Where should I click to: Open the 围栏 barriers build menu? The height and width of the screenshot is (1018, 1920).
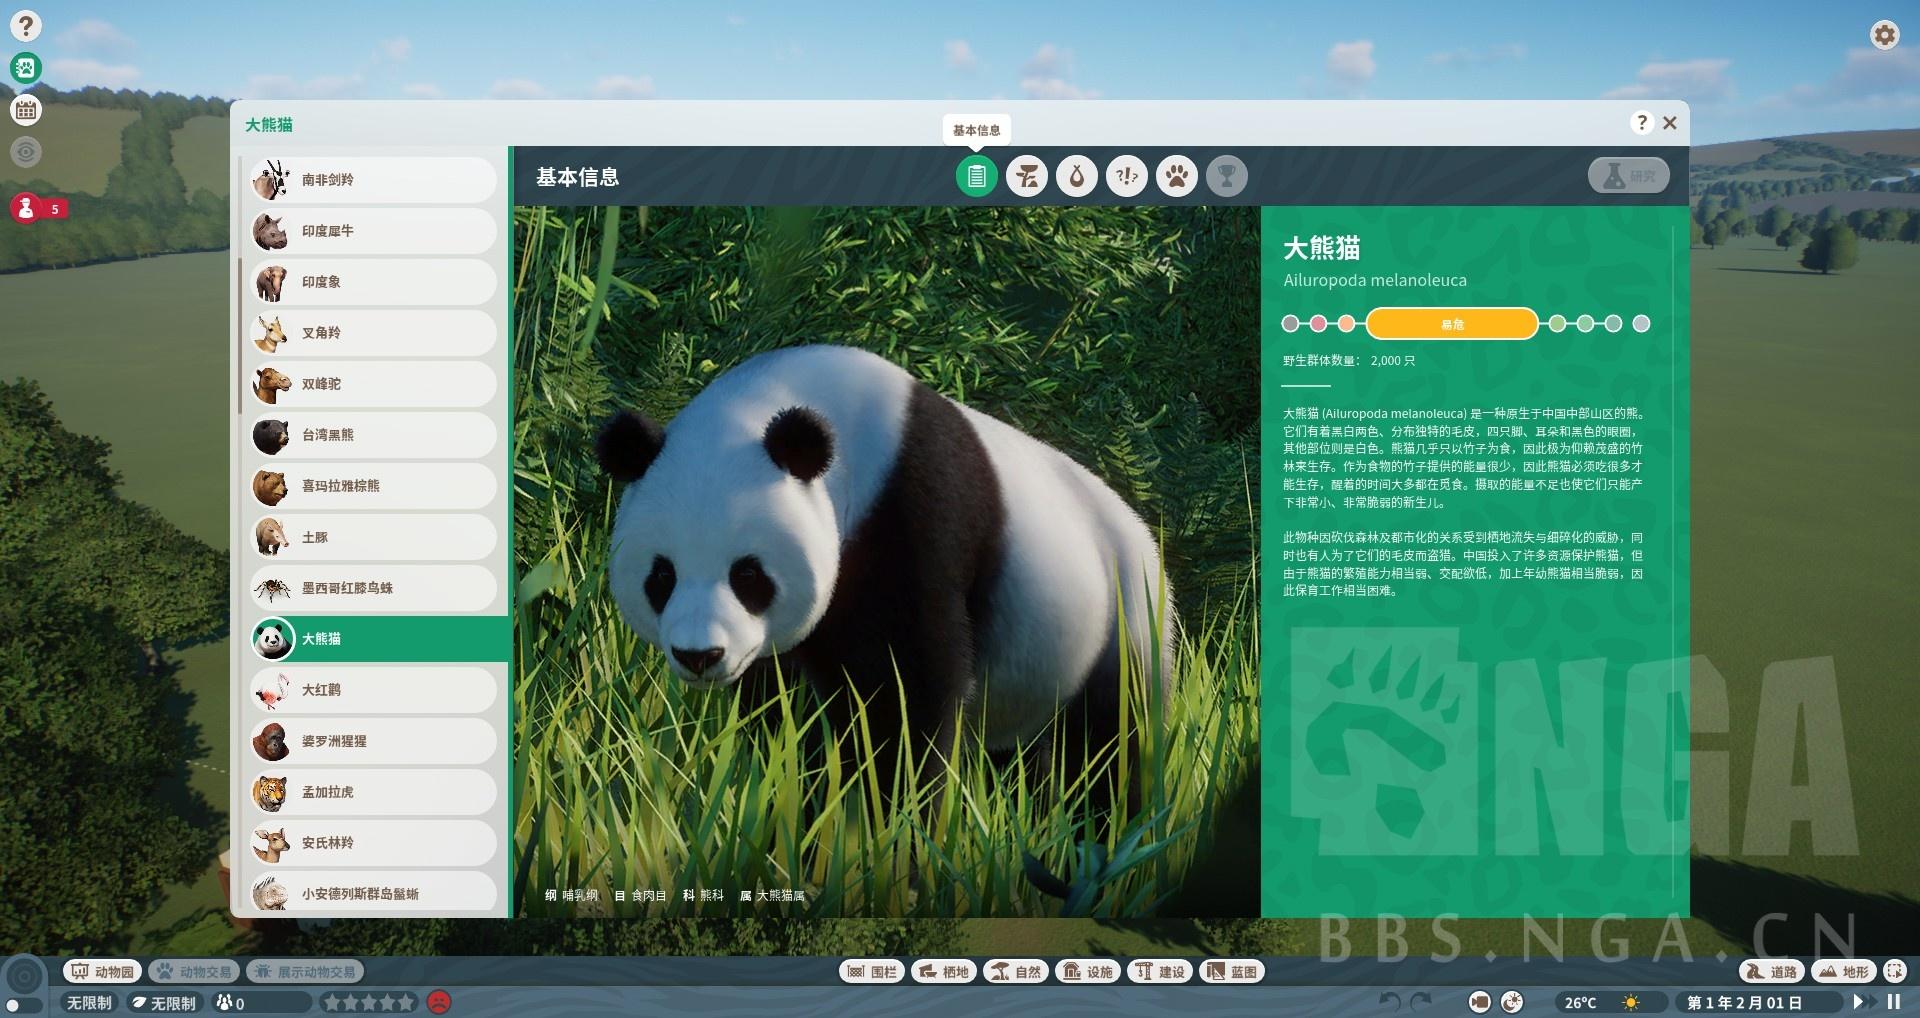(872, 971)
